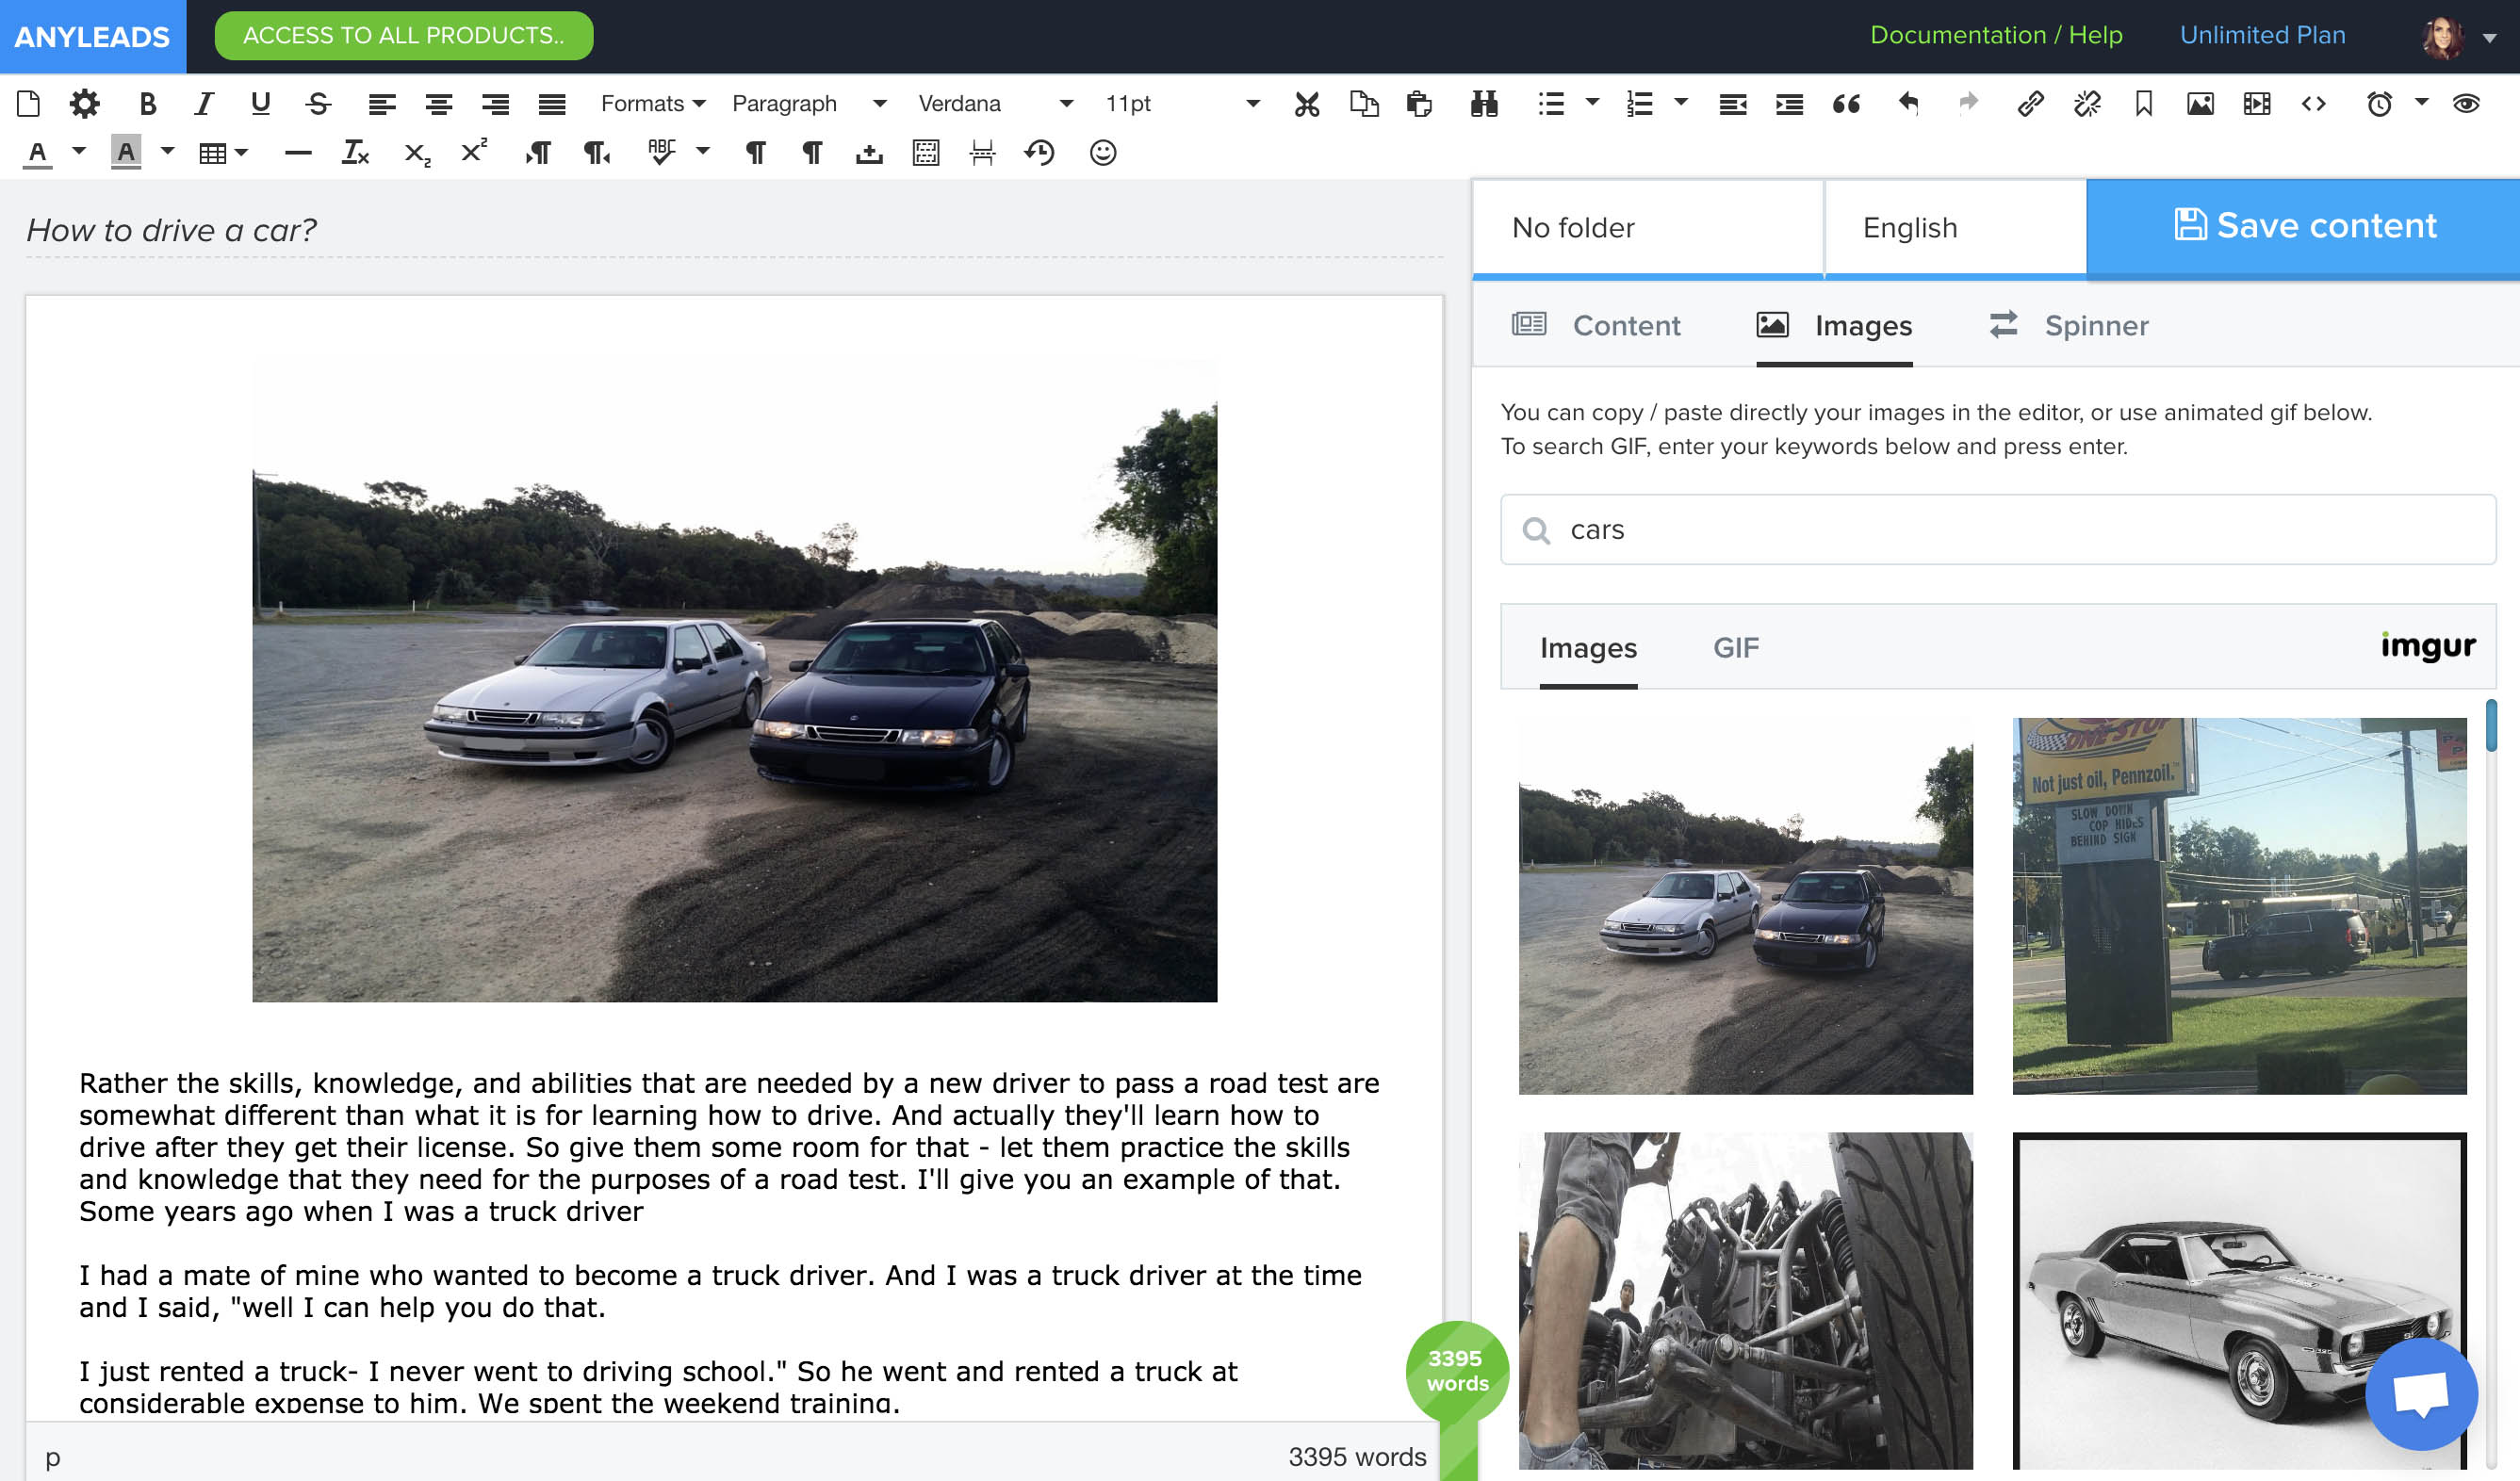
Task: Insert a template using the dashed-page icon
Action: (x=926, y=153)
